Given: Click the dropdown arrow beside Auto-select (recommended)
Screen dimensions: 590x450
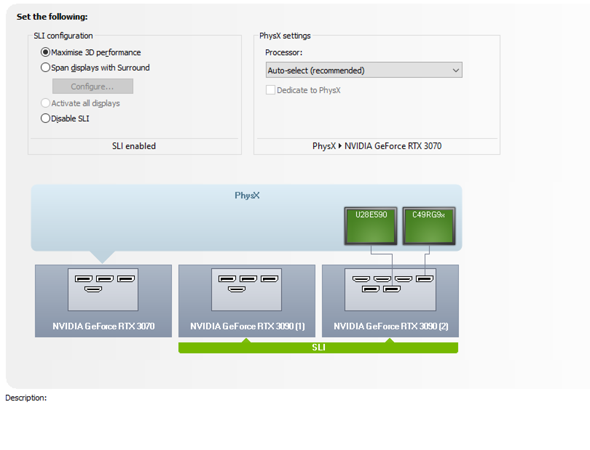Looking at the screenshot, I should tap(456, 70).
